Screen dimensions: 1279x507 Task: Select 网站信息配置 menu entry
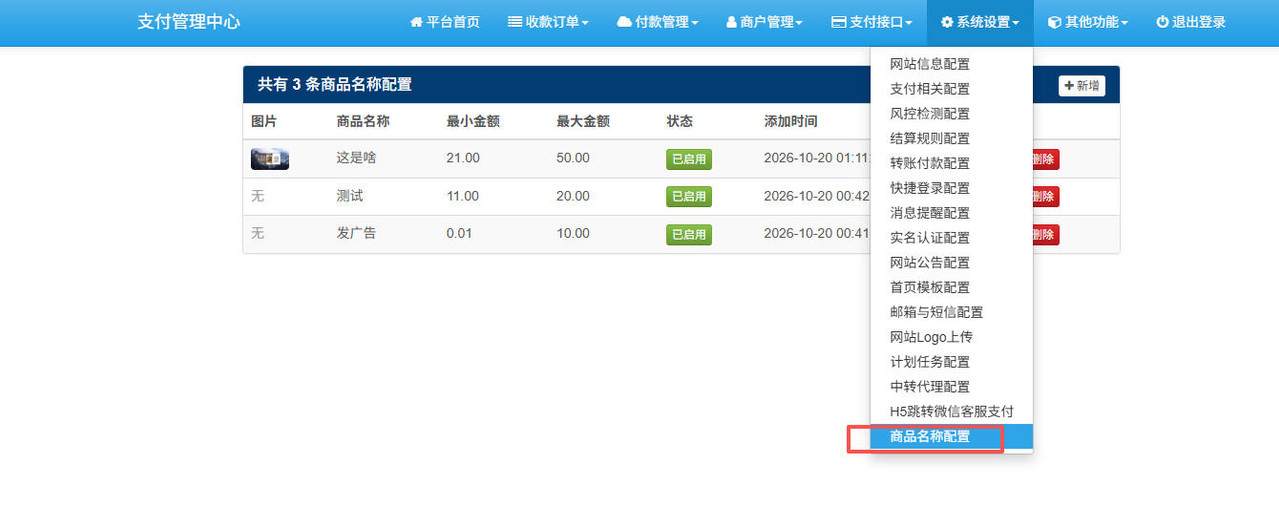951,64
